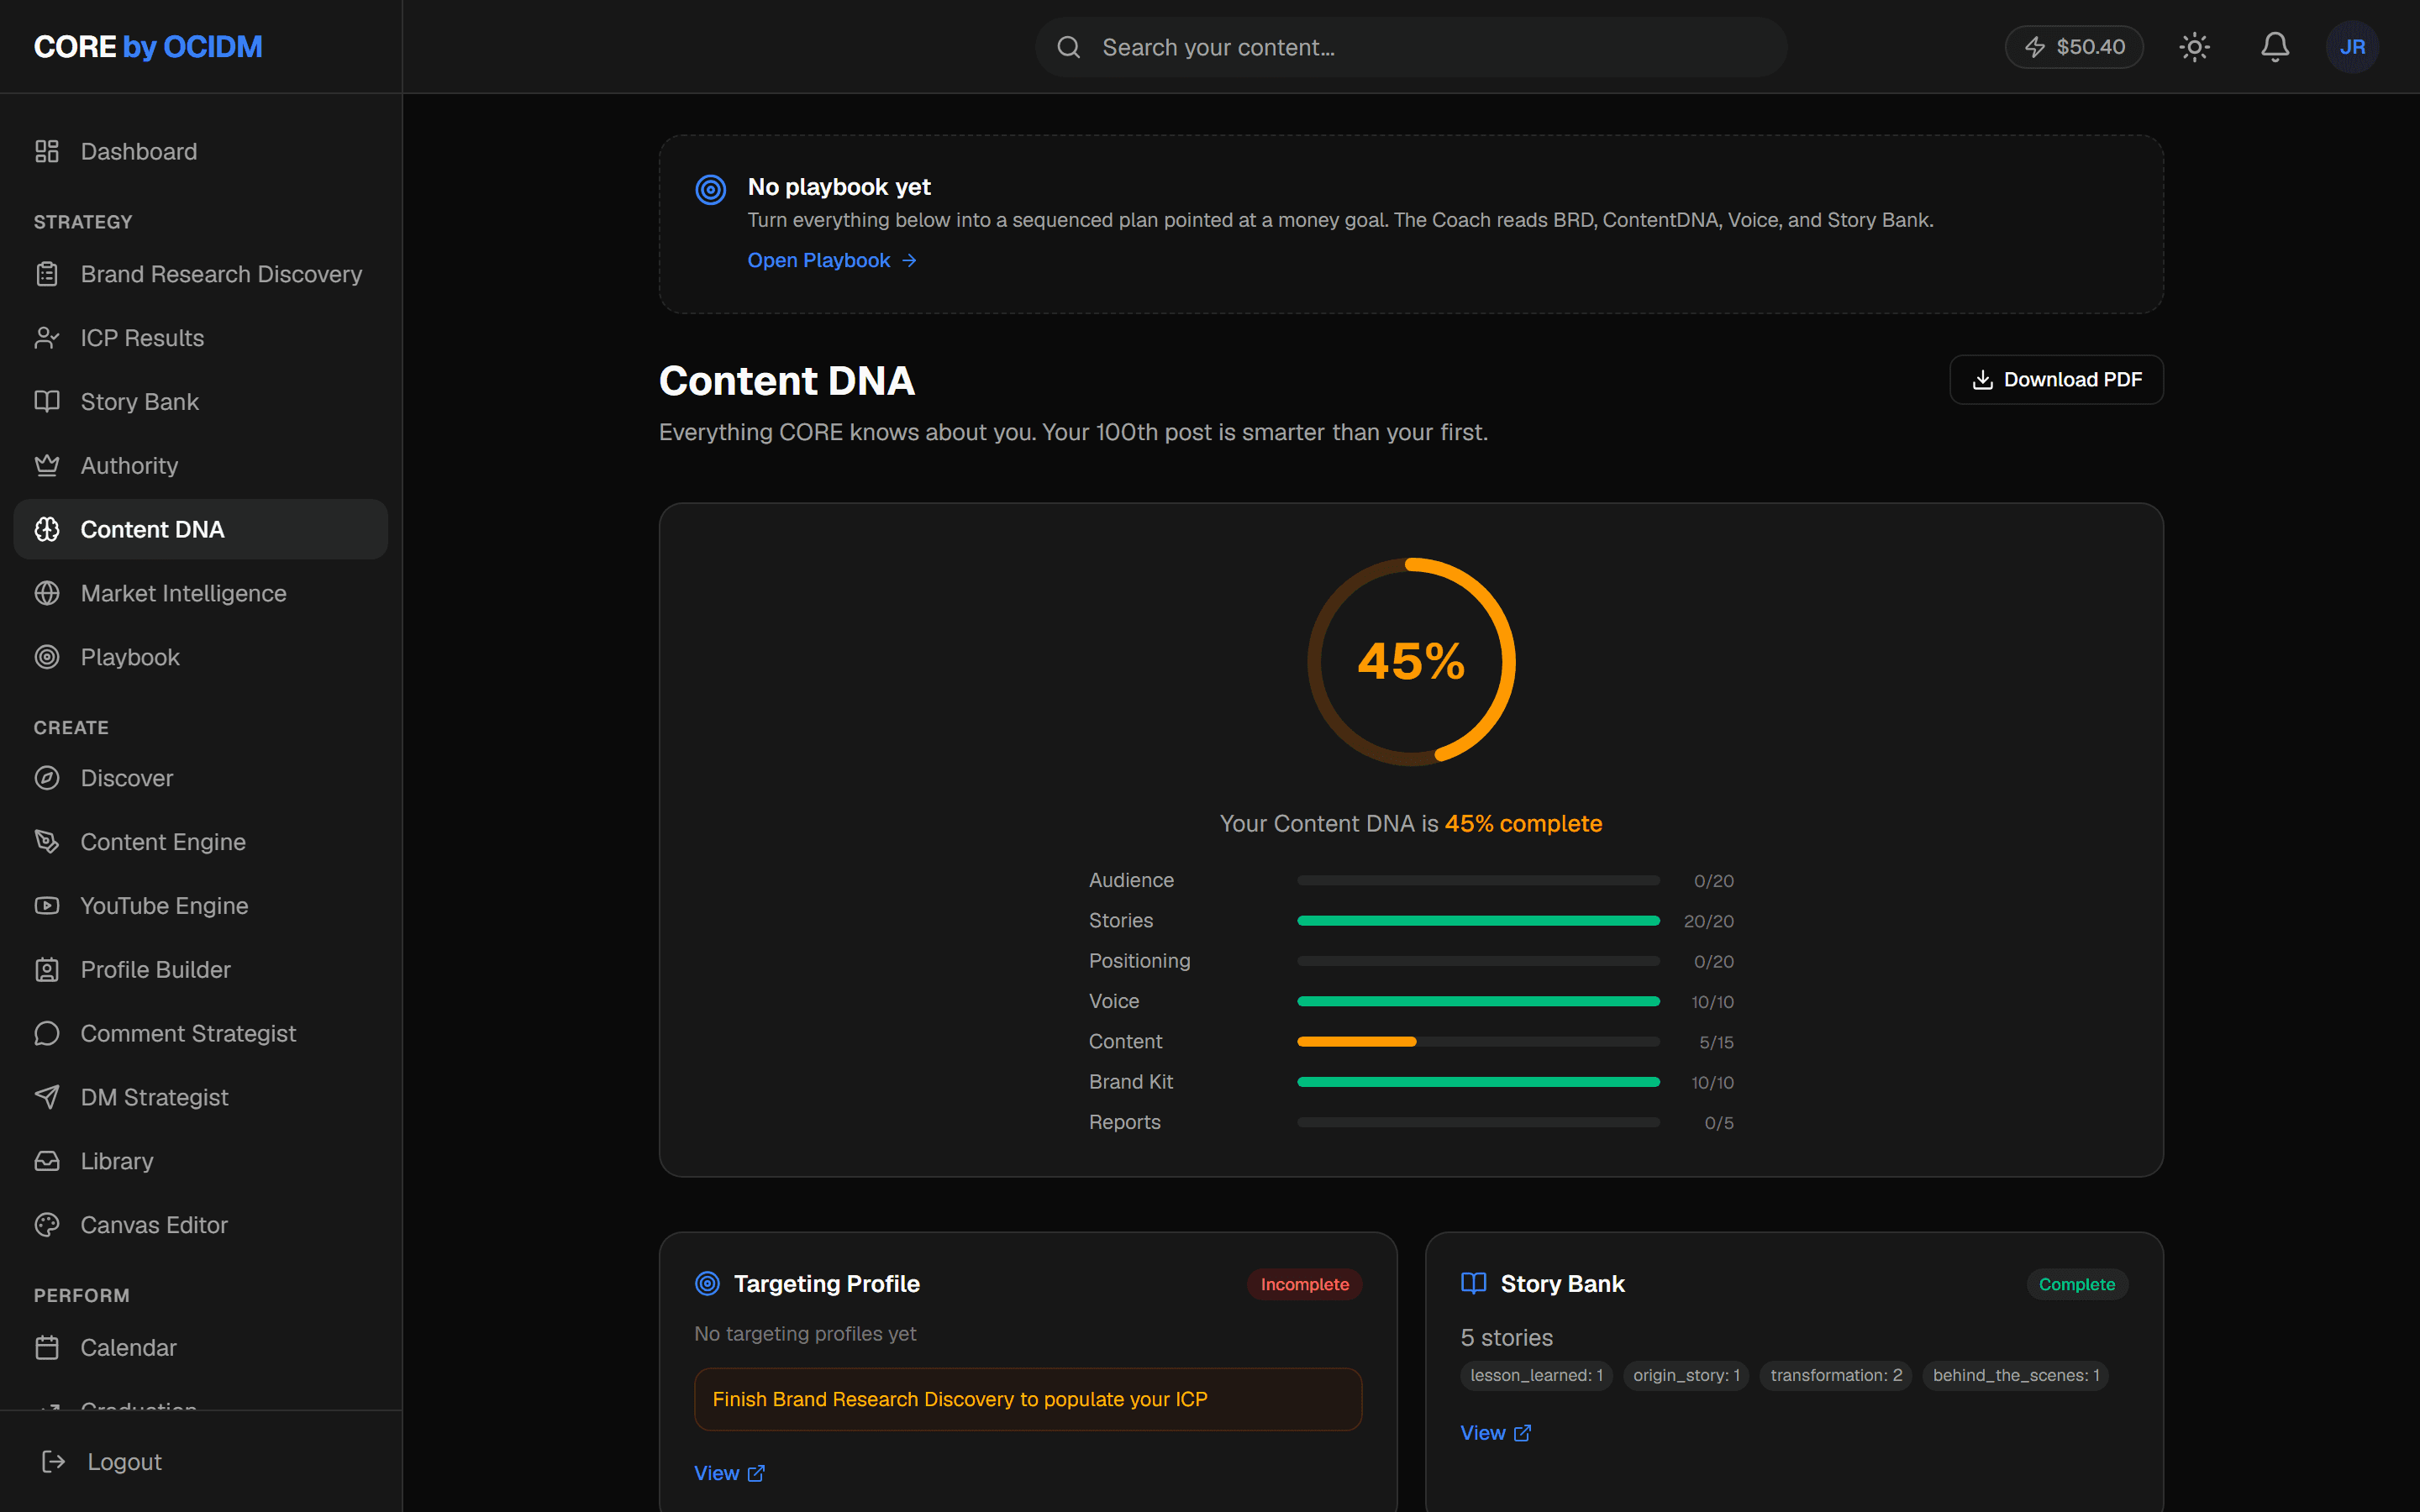Click the Content DNA brain icon
The height and width of the screenshot is (1512, 2420).
[47, 529]
